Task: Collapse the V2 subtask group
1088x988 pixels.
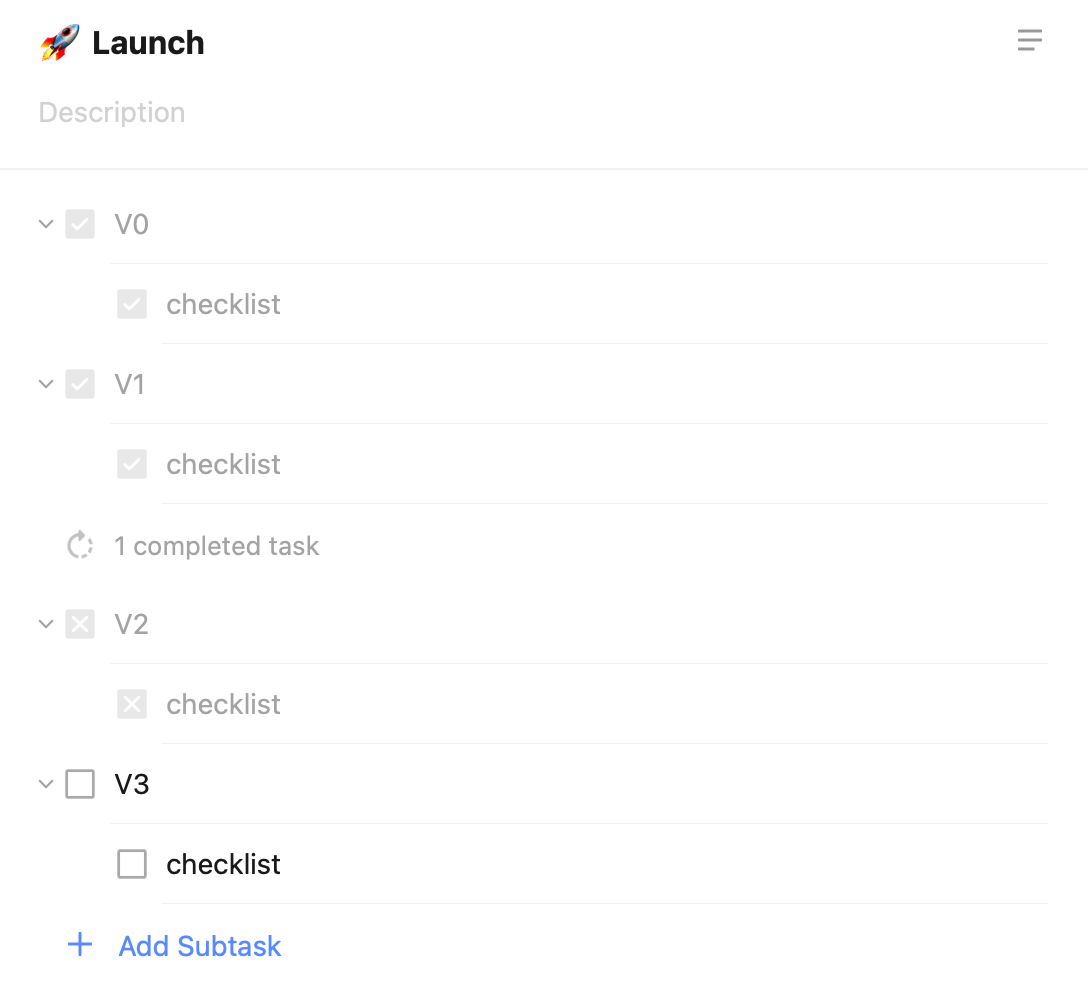Action: point(45,624)
